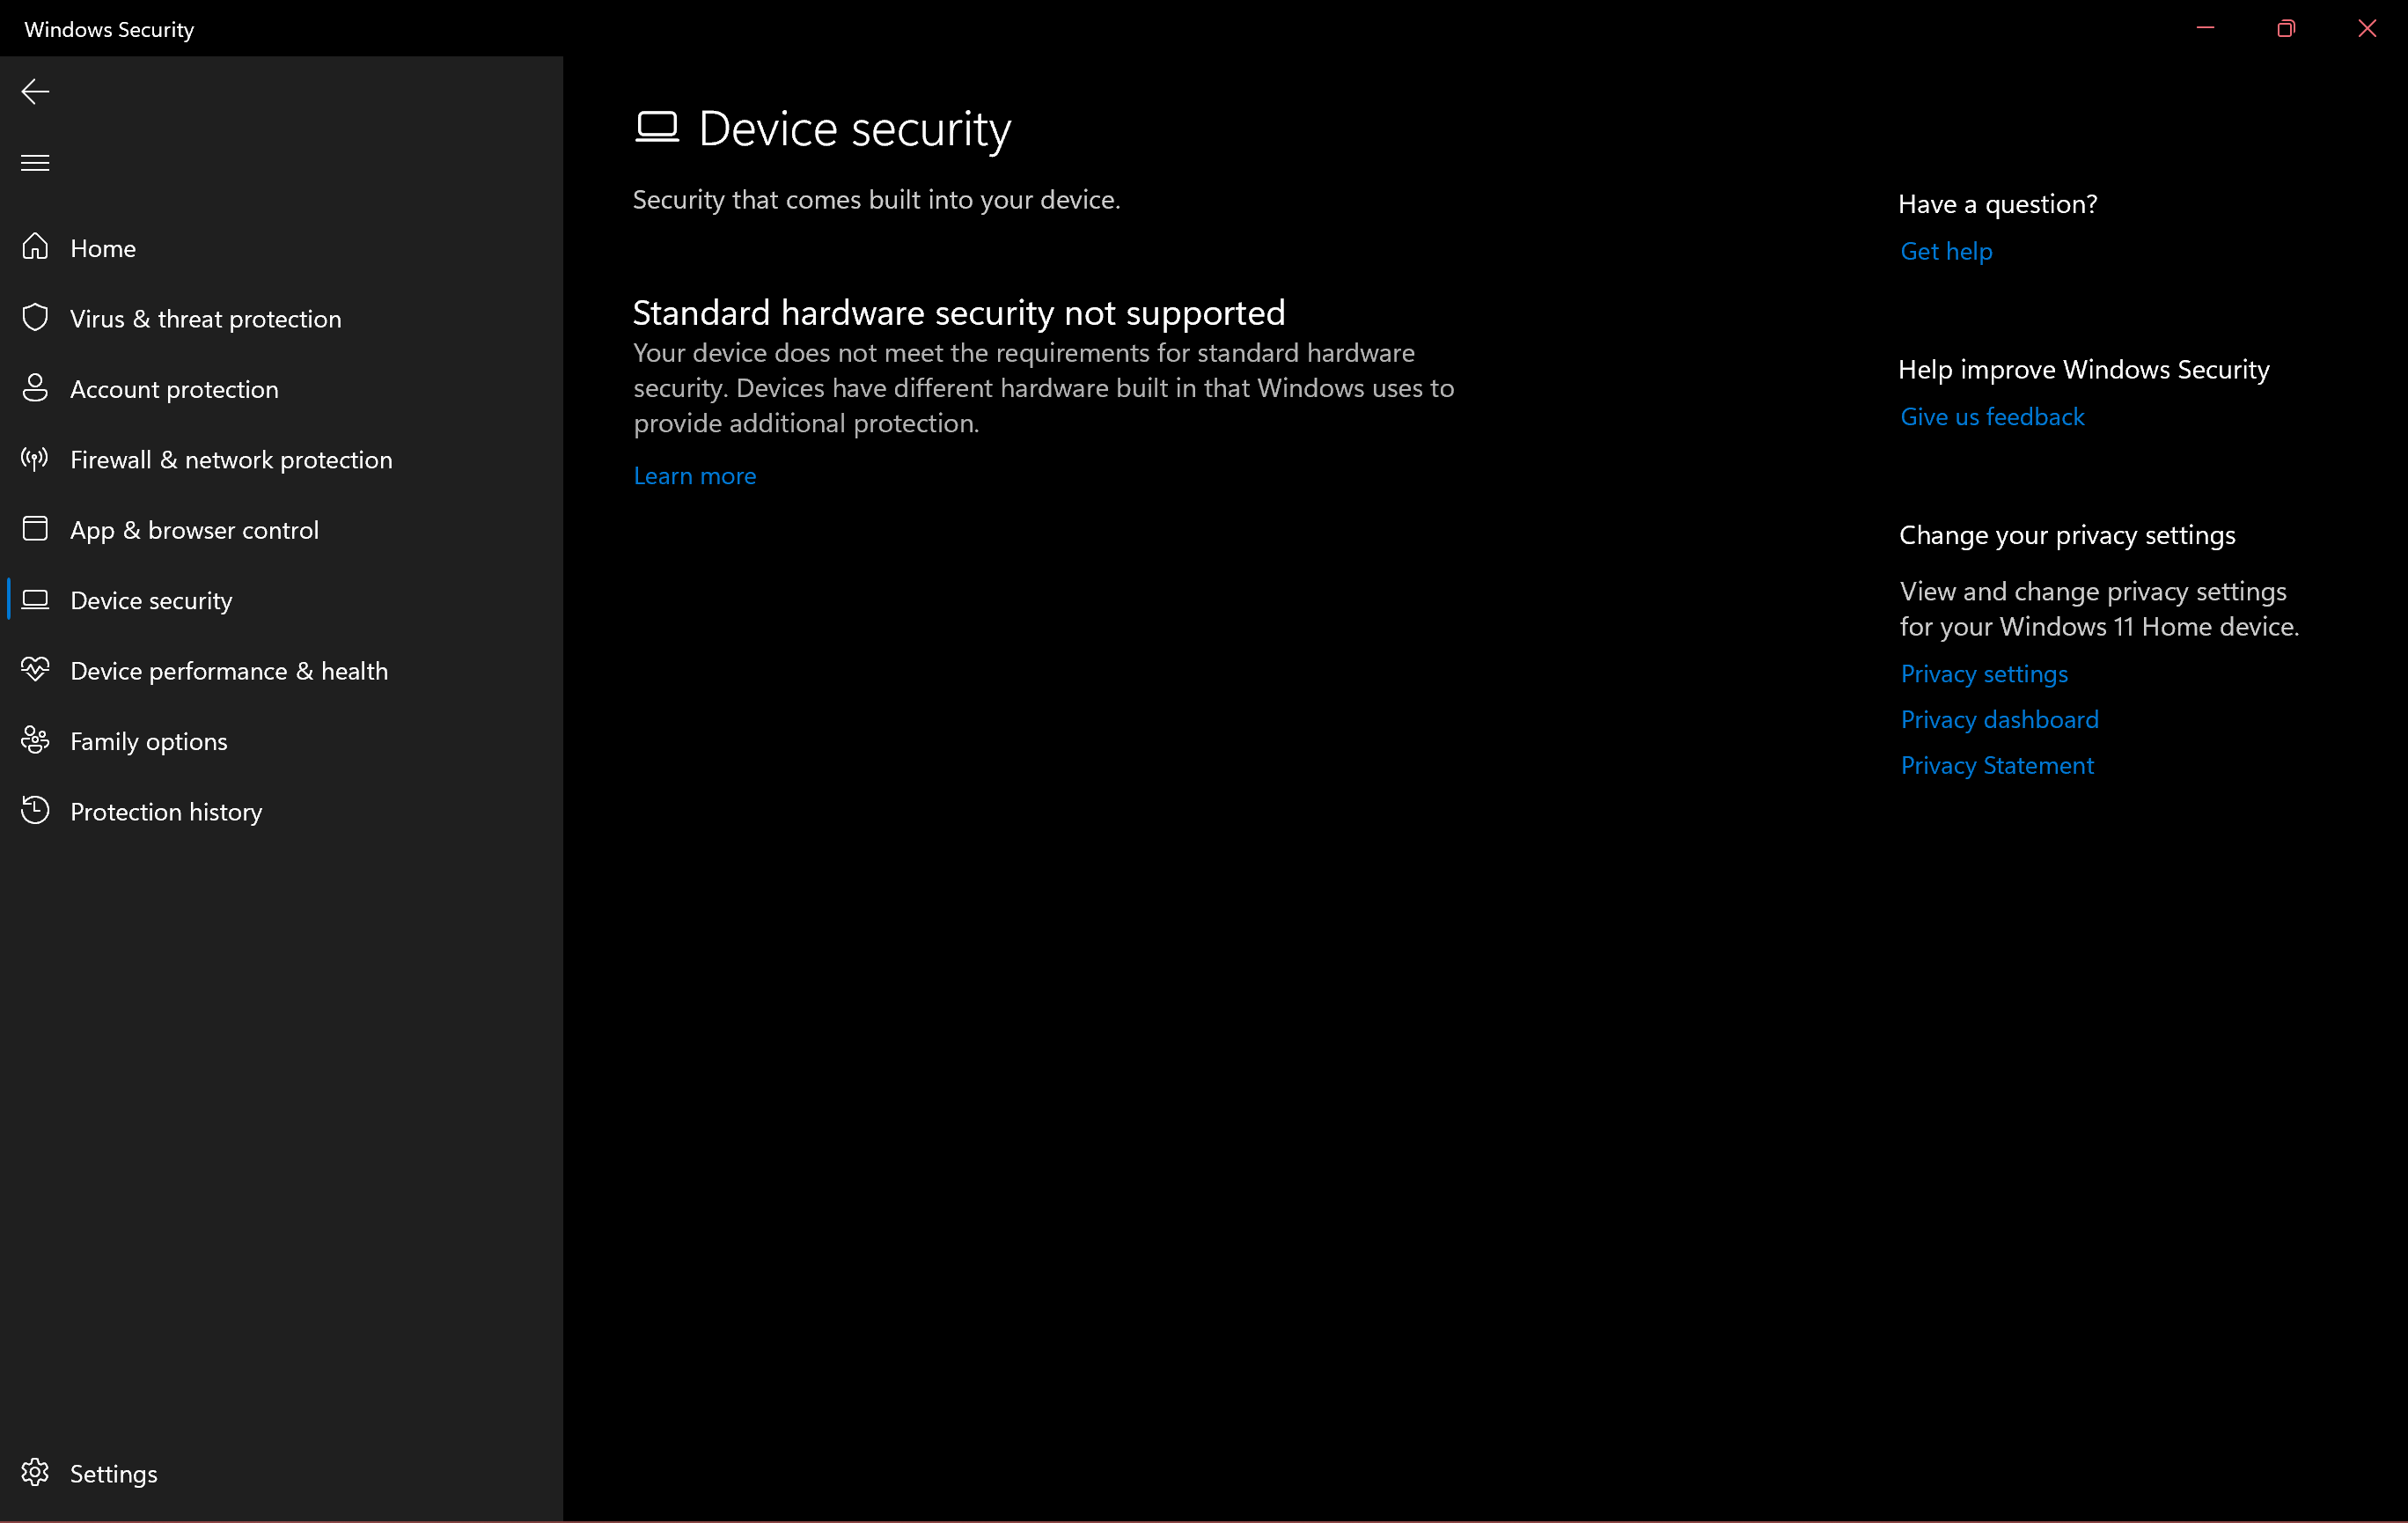Click the Device security laptop icon in sidebar
2408x1523 pixels.
[35, 600]
